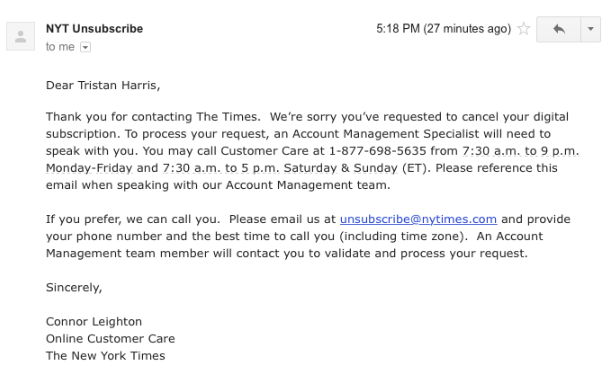The width and height of the screenshot is (609, 373).
Task: Star this NYT Unsubscribe email
Action: [x=524, y=29]
